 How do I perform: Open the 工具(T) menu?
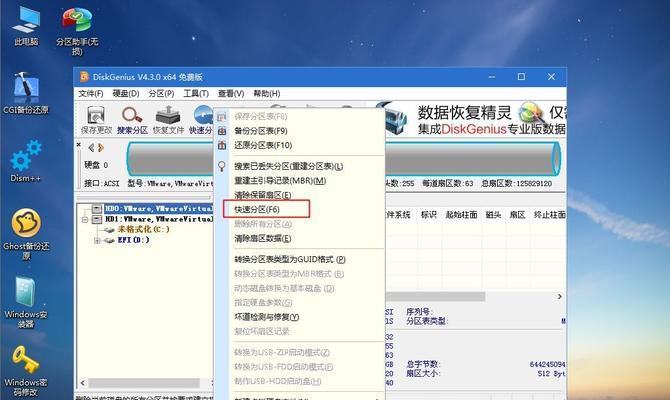pyautogui.click(x=196, y=93)
